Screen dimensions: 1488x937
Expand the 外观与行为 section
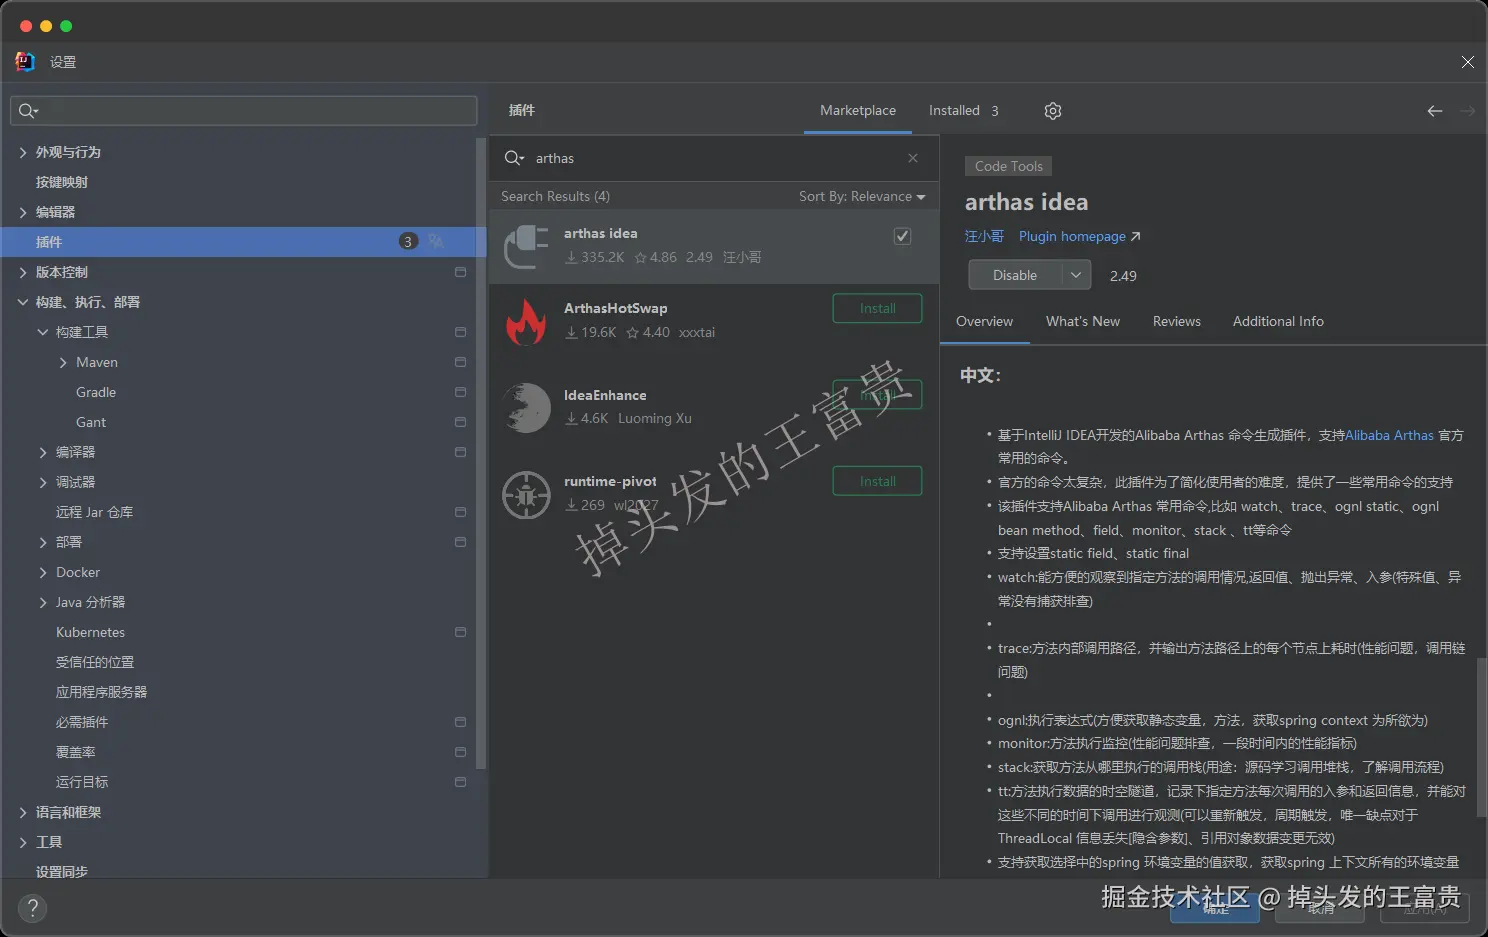(23, 152)
